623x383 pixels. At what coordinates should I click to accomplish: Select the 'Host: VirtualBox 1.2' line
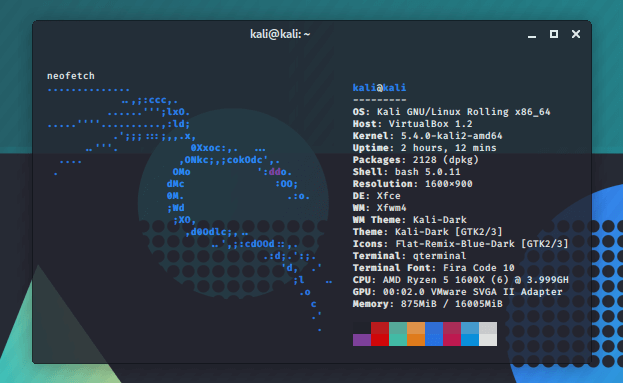[x=412, y=124]
